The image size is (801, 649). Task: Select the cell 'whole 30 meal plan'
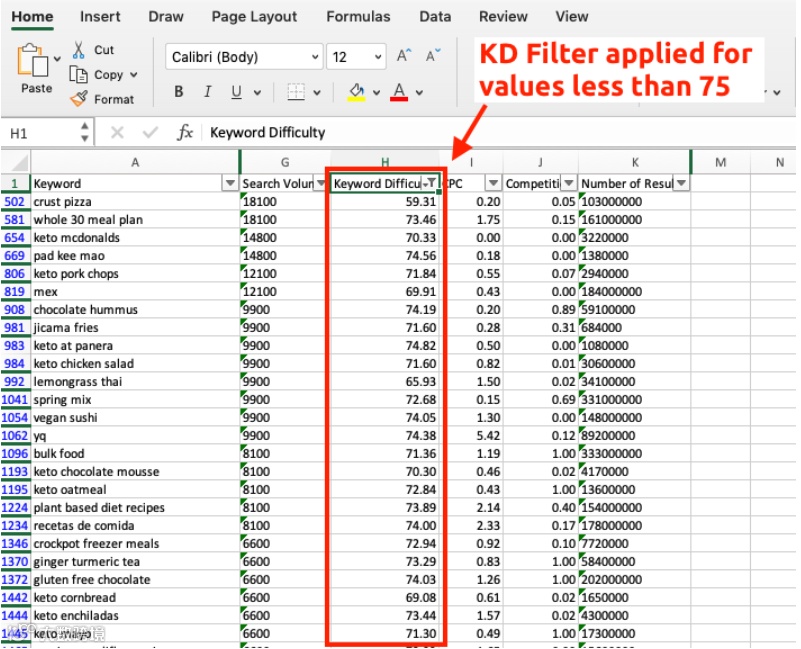coord(135,220)
